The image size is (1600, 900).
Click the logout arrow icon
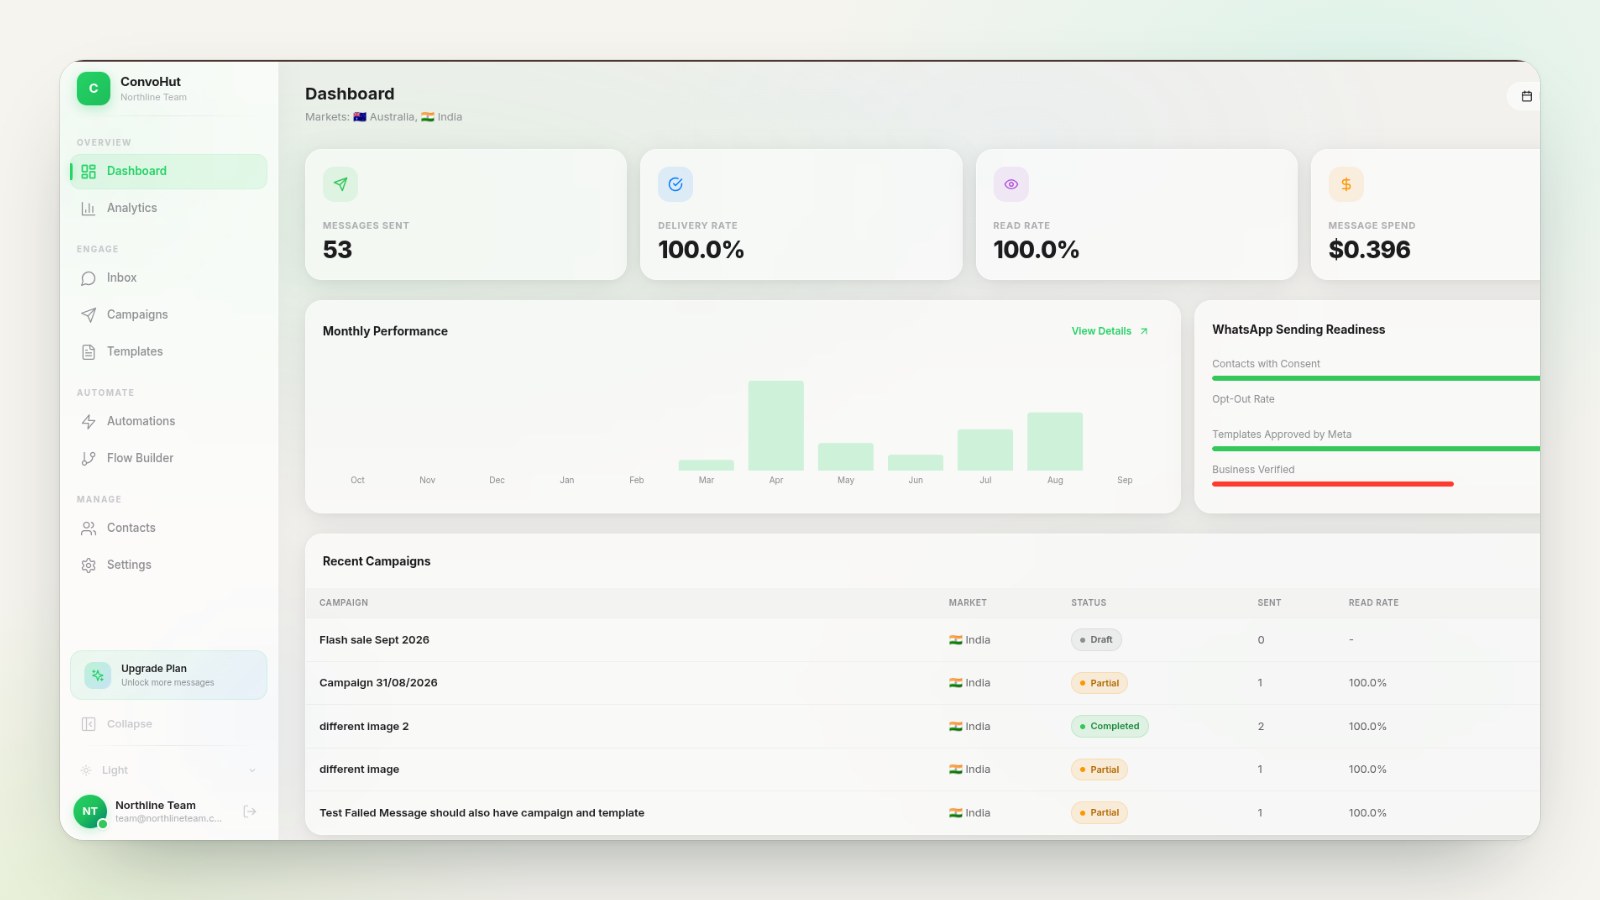click(x=250, y=811)
